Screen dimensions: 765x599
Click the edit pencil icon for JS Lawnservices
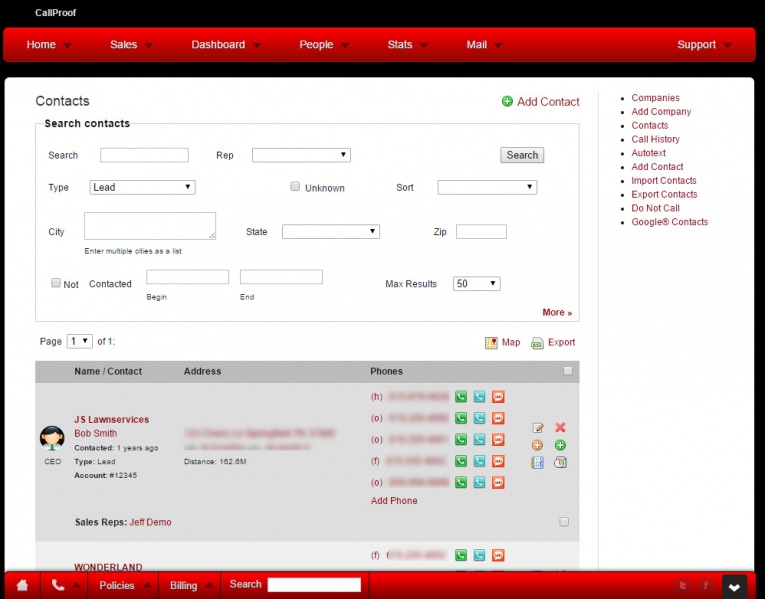538,427
